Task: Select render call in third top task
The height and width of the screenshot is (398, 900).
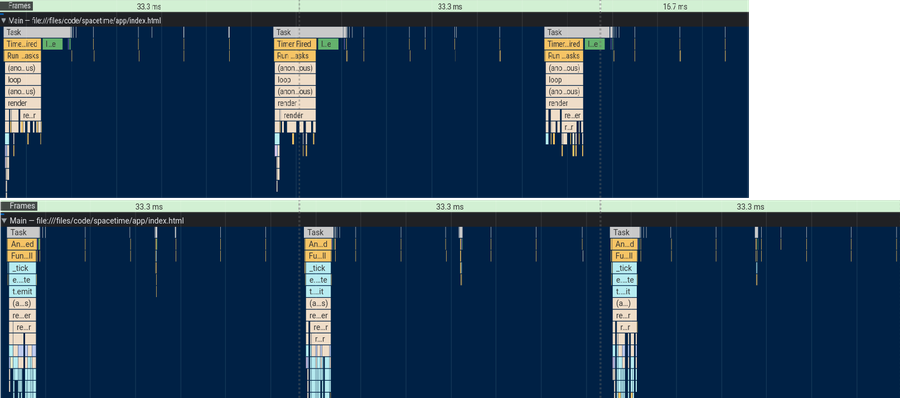Action: 564,103
